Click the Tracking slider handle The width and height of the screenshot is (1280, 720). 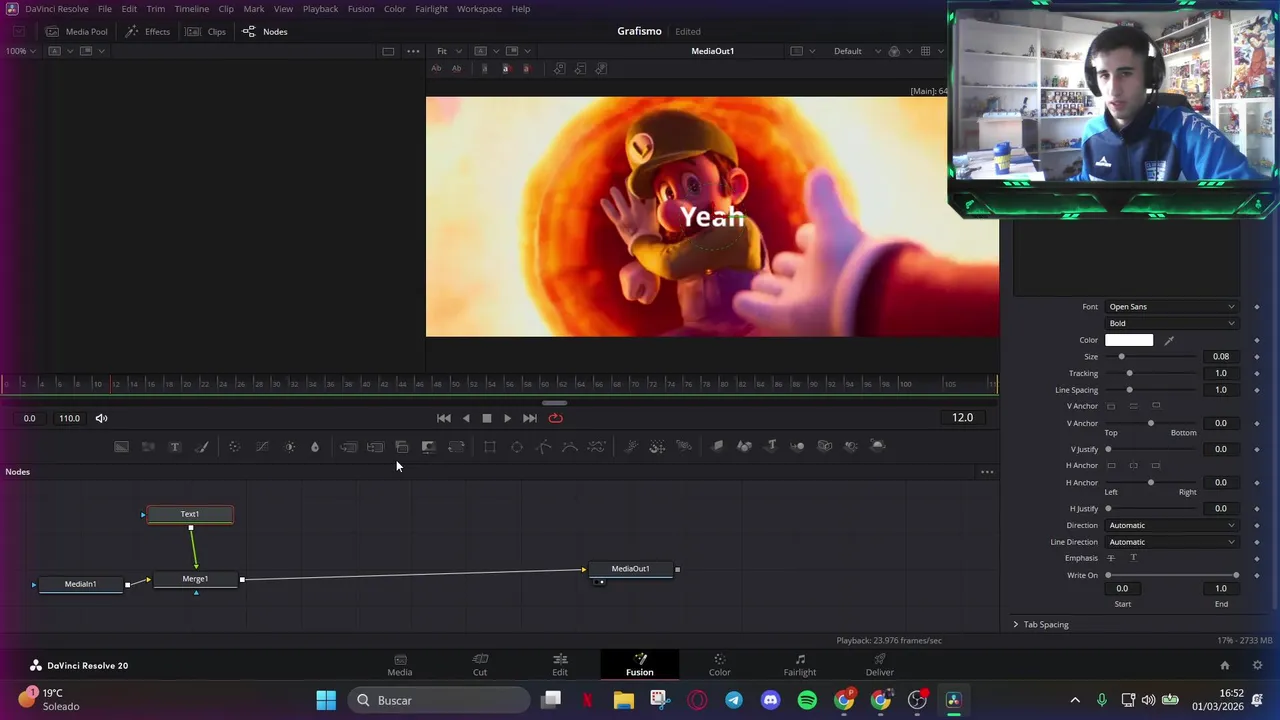point(1130,373)
